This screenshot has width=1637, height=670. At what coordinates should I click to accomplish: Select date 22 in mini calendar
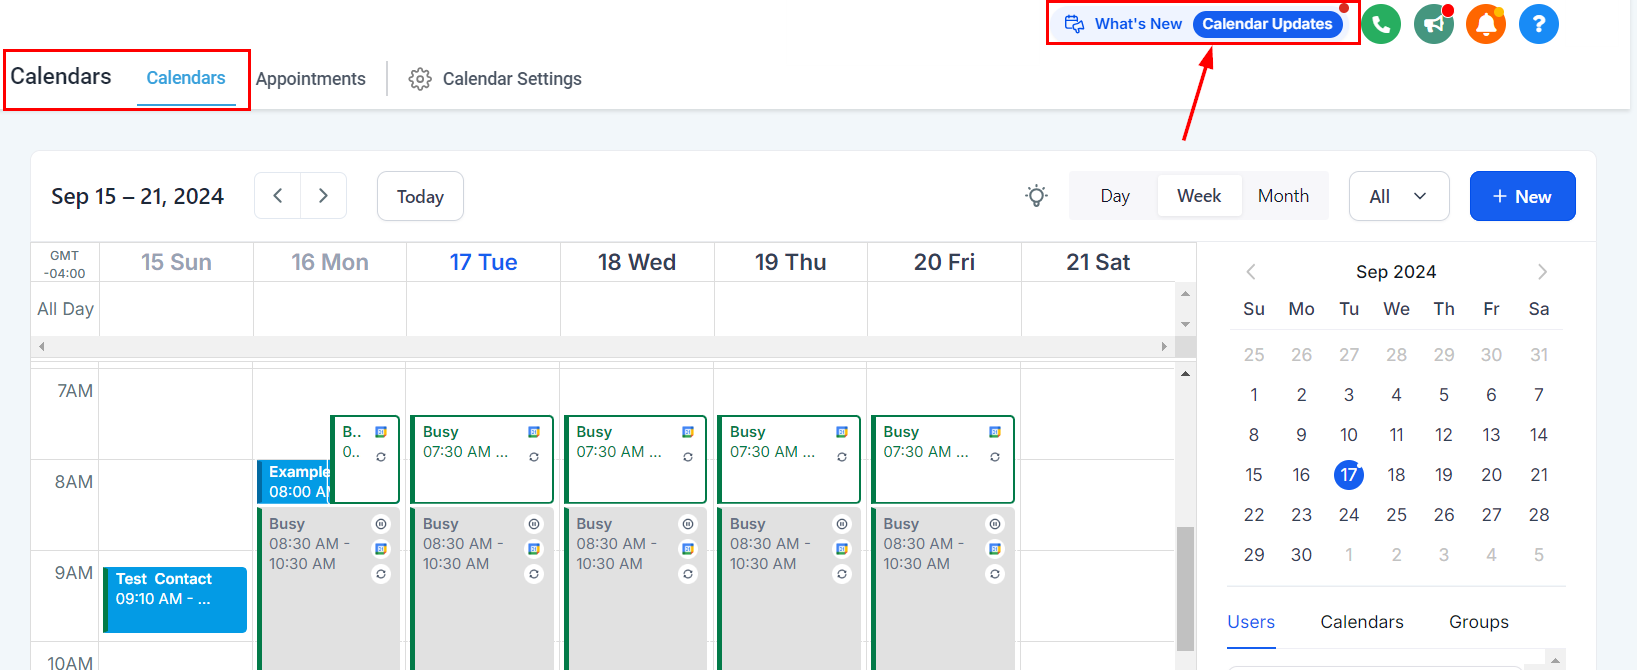coord(1254,515)
